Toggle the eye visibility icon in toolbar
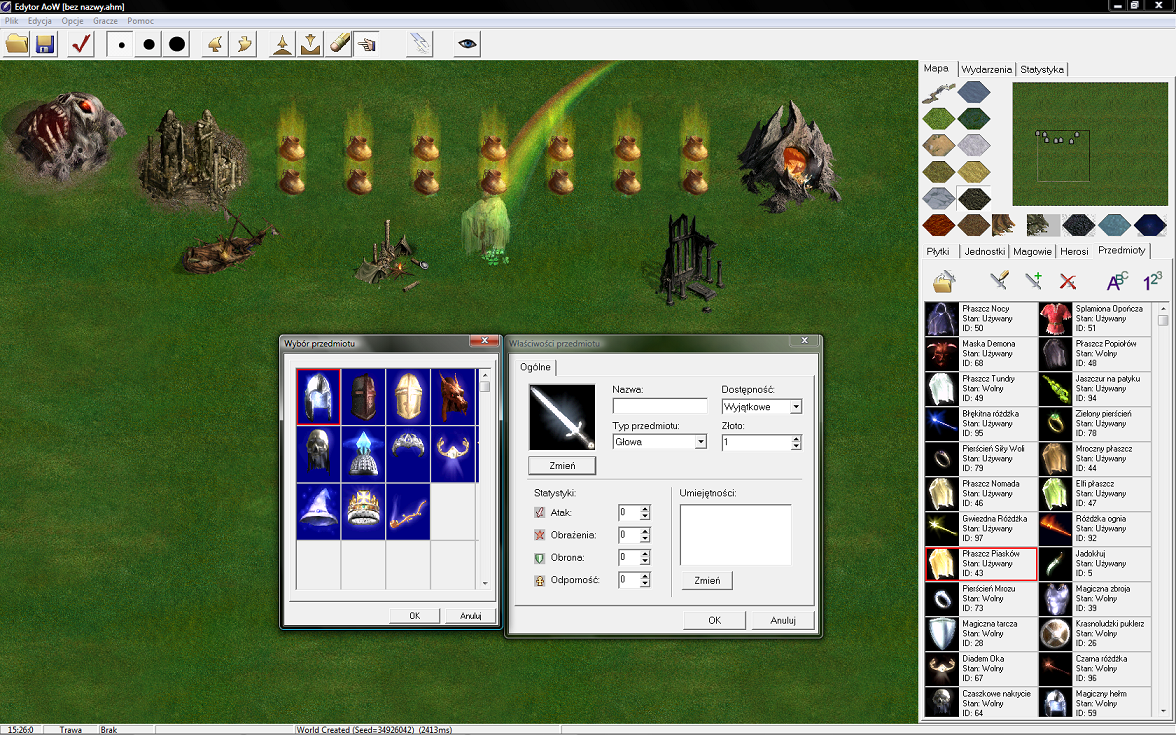 [467, 44]
